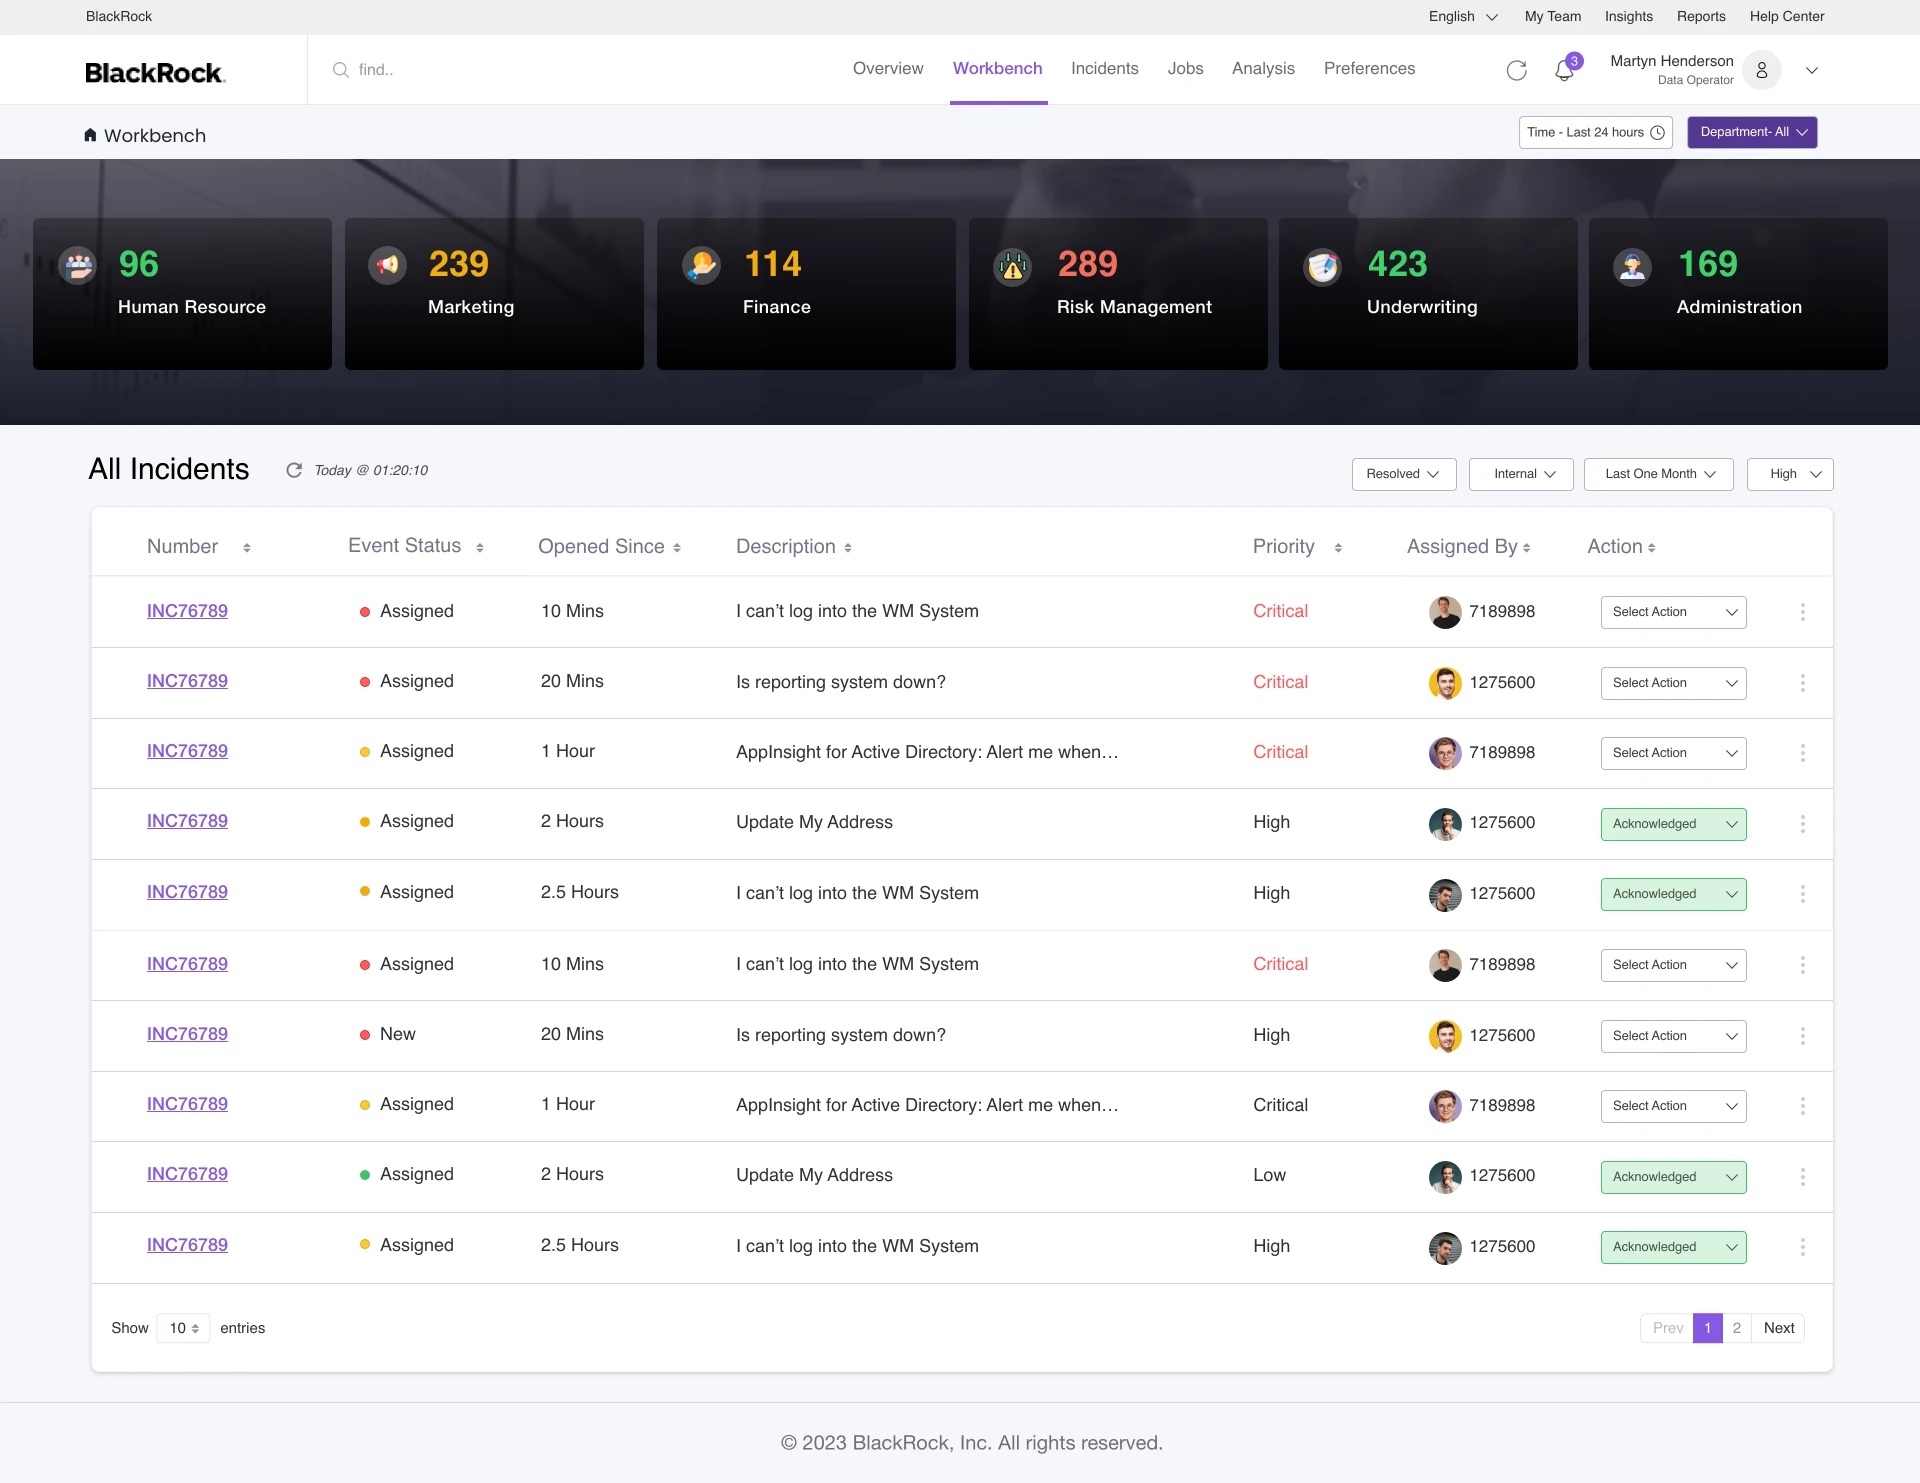Viewport: 1920px width, 1483px height.
Task: Click Low priority cell text
Action: [x=1269, y=1175]
